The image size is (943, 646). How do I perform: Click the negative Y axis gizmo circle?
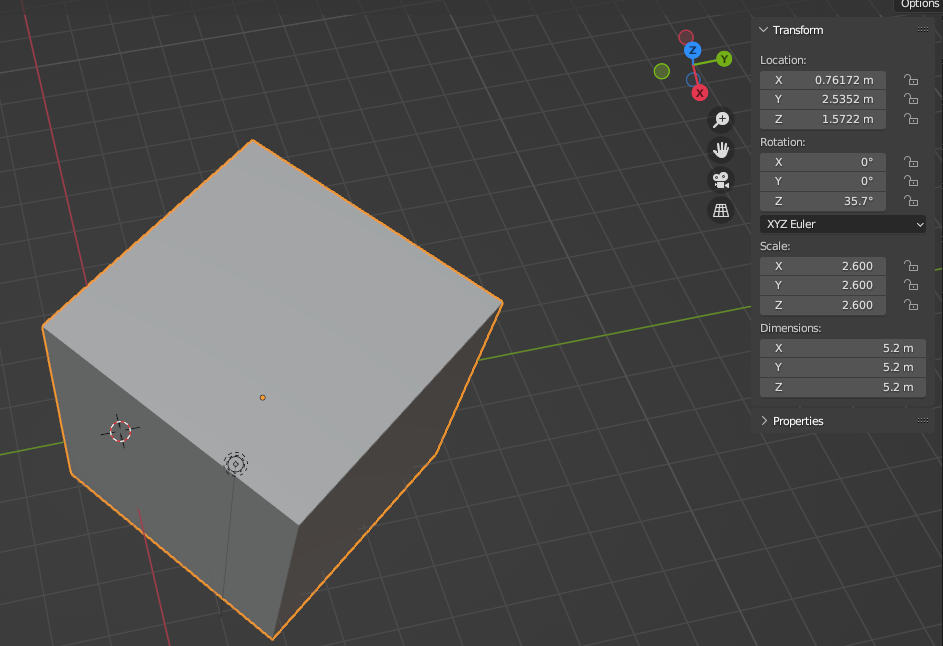(662, 72)
